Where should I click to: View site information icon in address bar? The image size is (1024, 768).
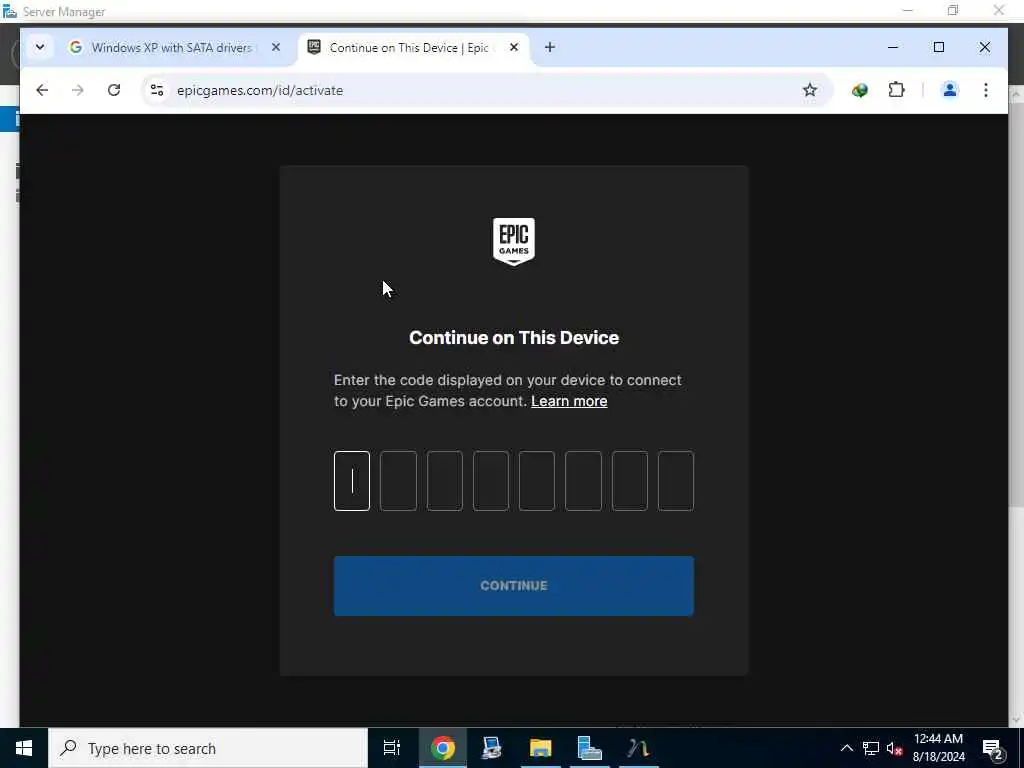click(157, 90)
